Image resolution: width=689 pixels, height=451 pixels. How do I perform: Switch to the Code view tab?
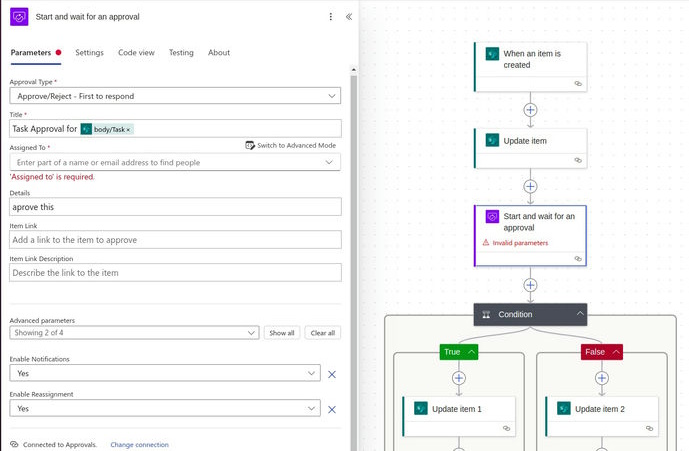[x=136, y=53]
